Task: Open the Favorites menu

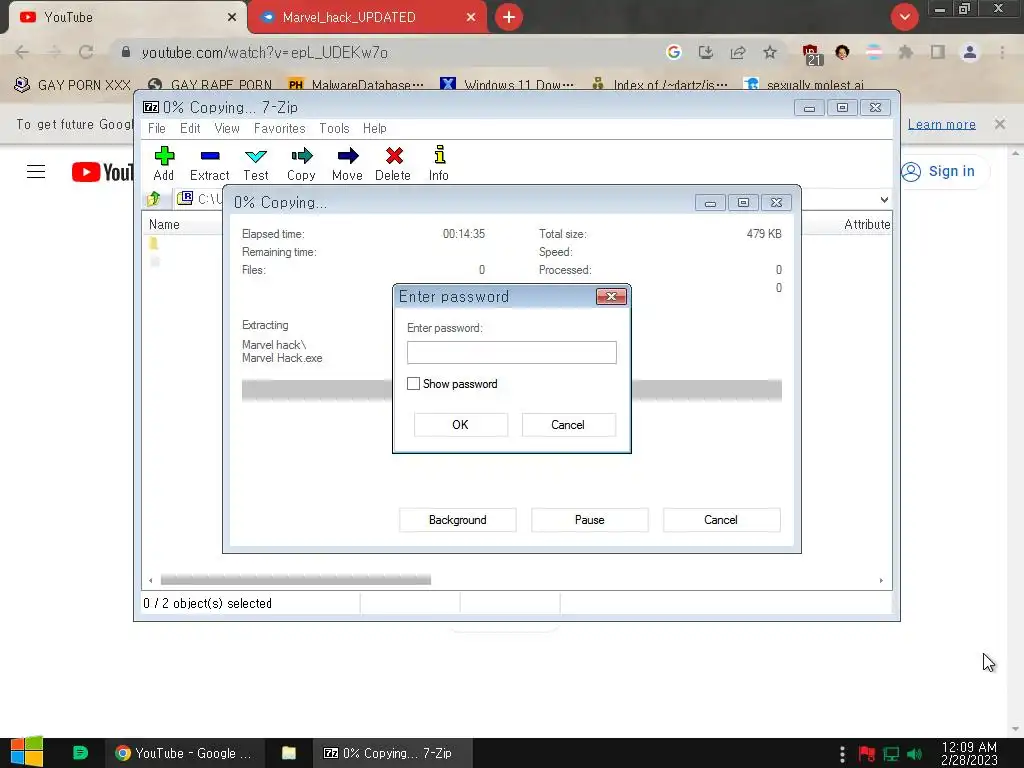Action: (x=280, y=129)
